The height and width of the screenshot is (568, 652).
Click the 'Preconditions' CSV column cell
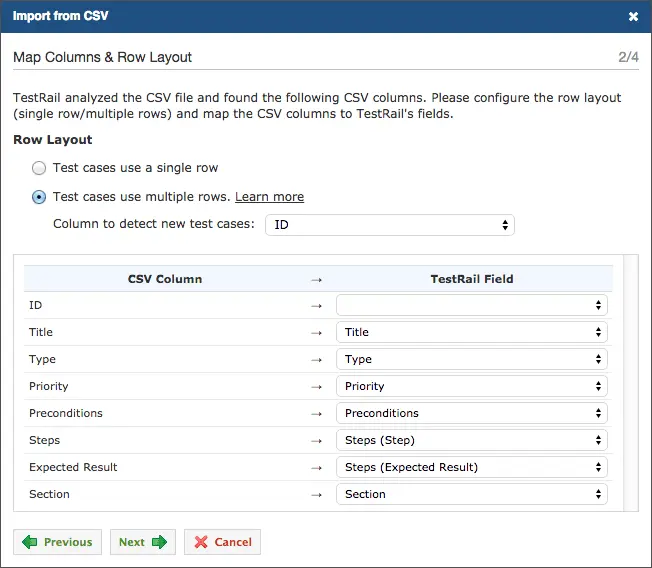(165, 413)
